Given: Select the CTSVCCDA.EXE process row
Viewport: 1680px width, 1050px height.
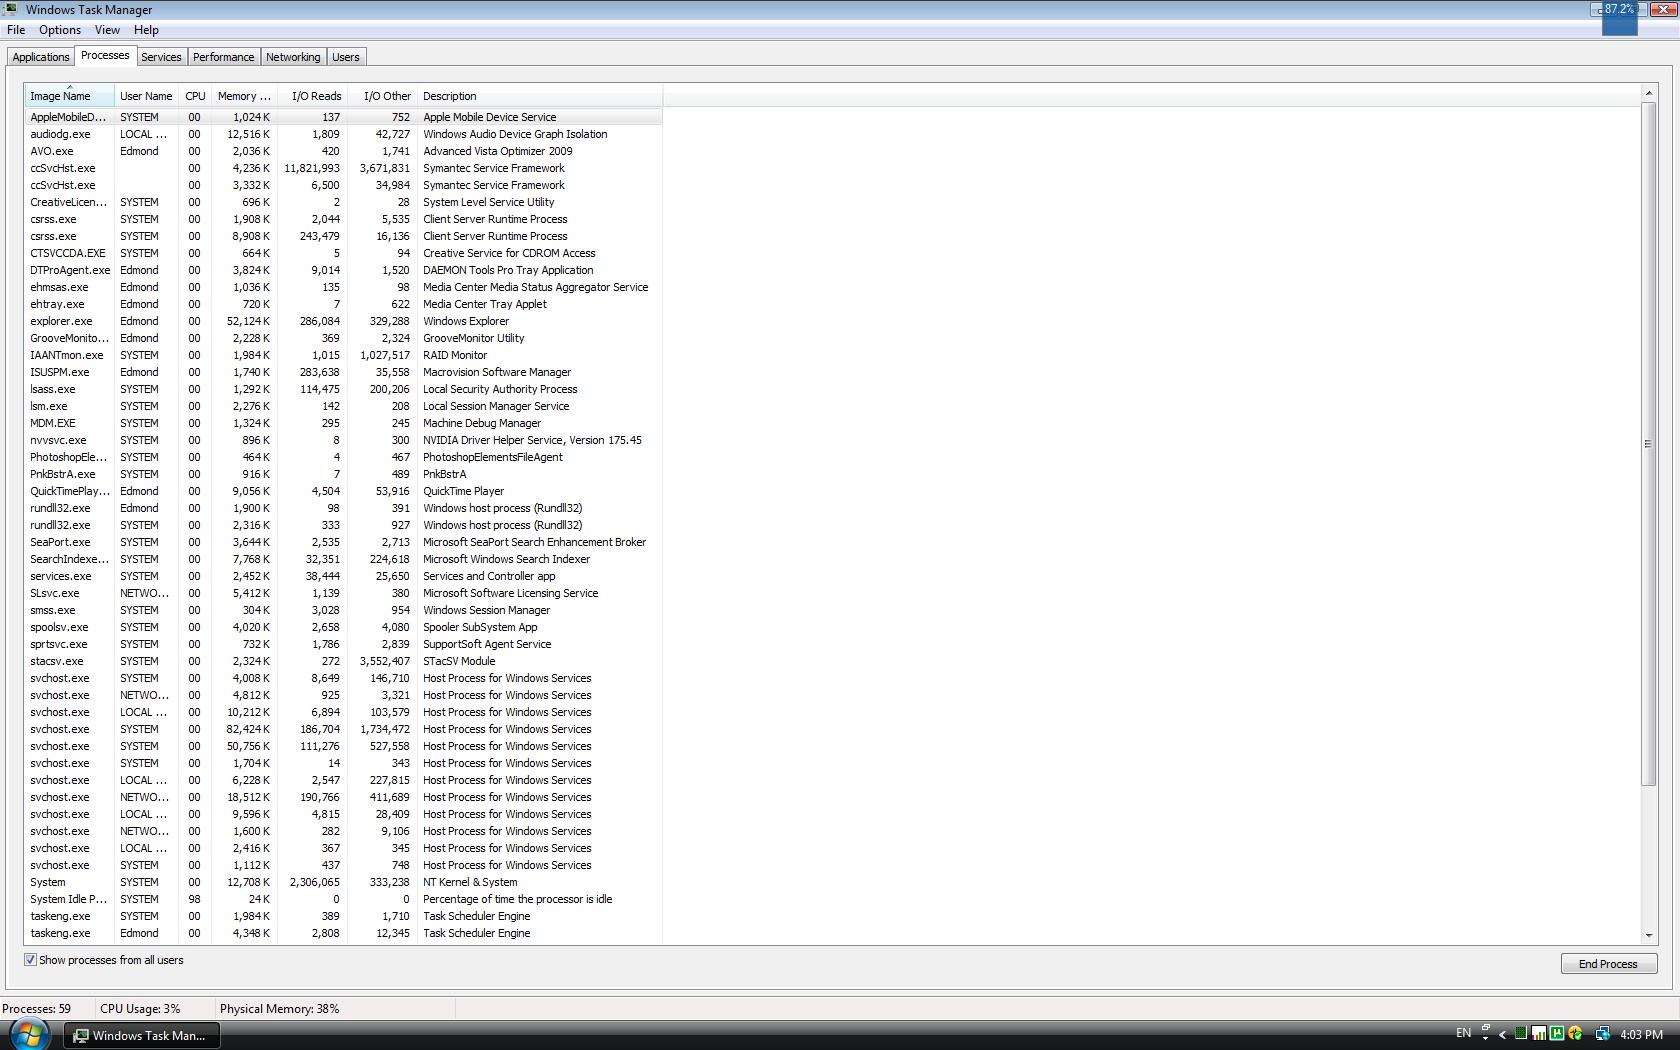Looking at the screenshot, I should point(343,253).
